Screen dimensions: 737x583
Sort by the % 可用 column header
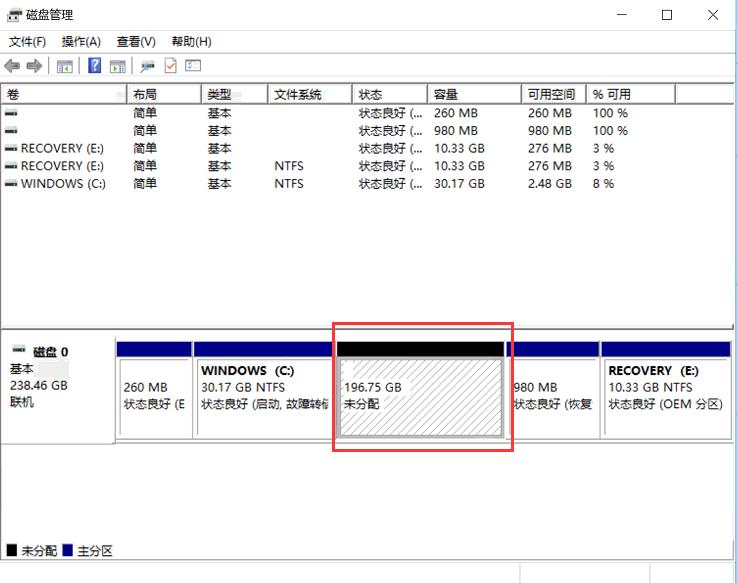pos(631,95)
